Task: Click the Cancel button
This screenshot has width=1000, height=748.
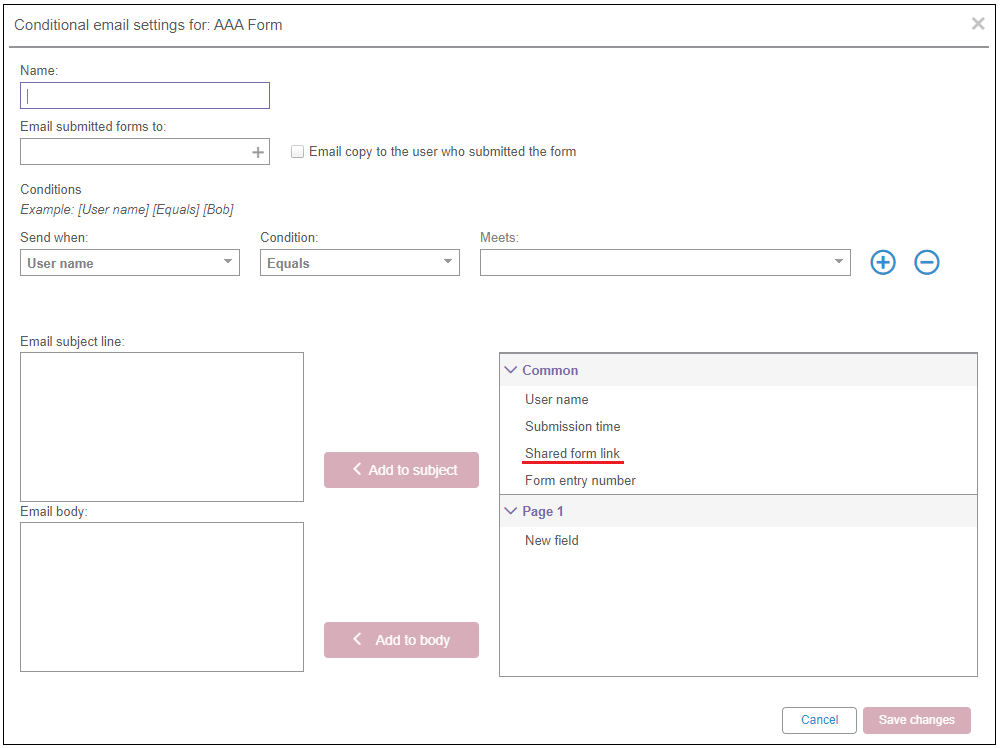Action: [x=819, y=720]
